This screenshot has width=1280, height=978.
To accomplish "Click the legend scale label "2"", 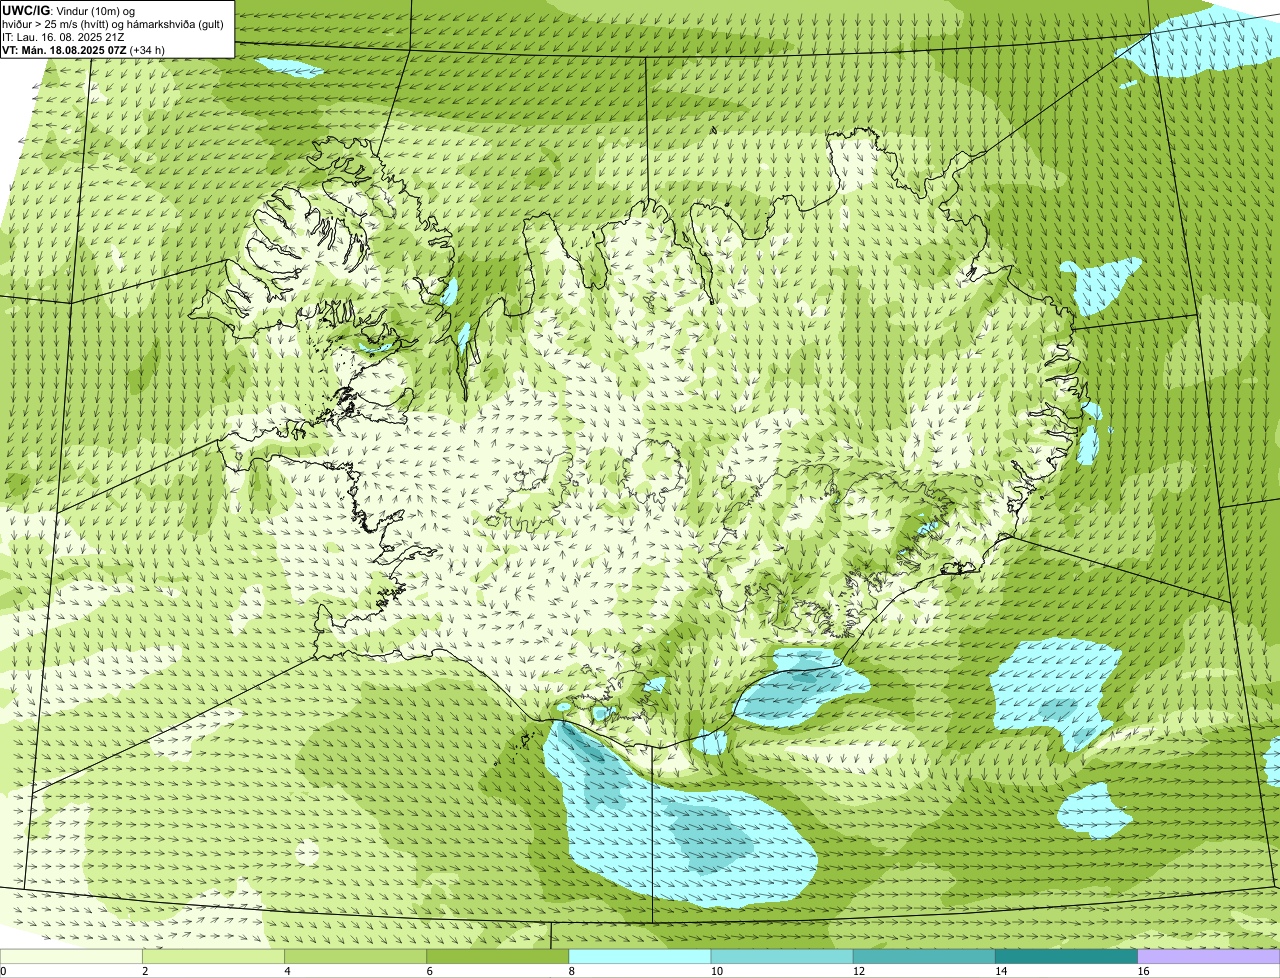I will pyautogui.click(x=145, y=971).
